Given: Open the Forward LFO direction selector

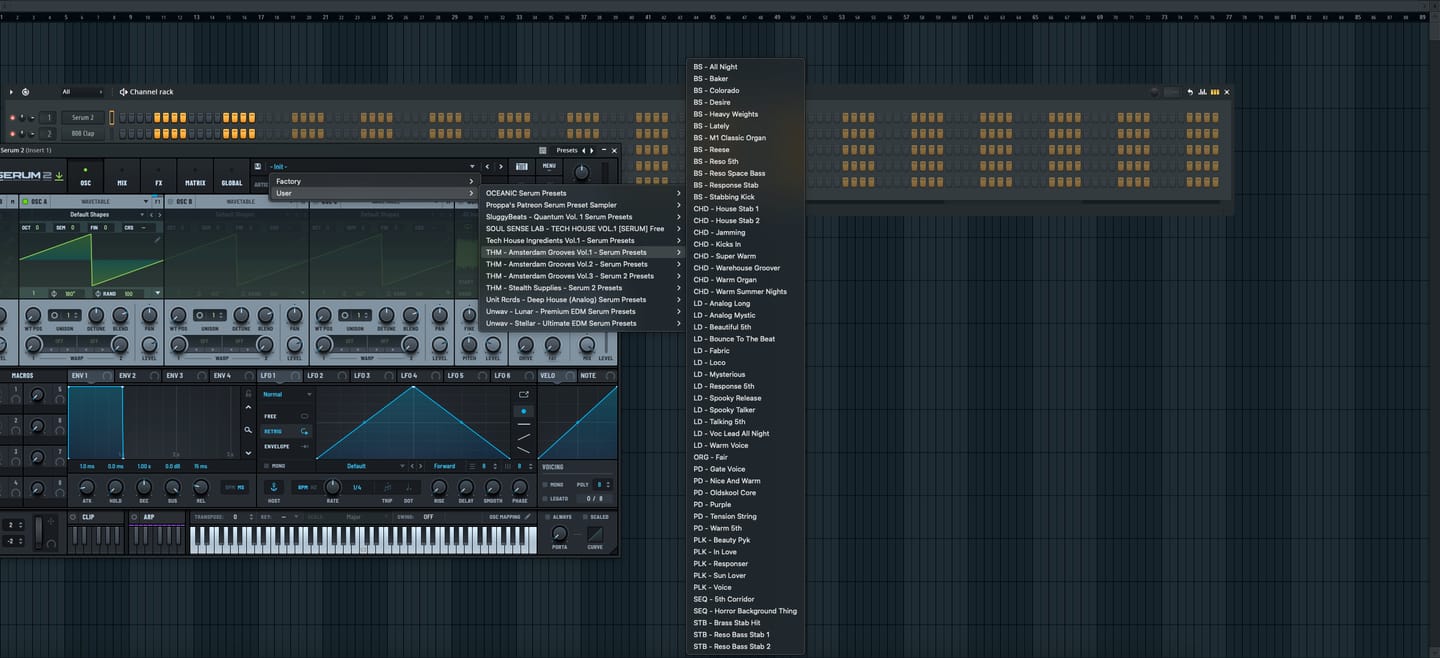Looking at the screenshot, I should pyautogui.click(x=447, y=466).
